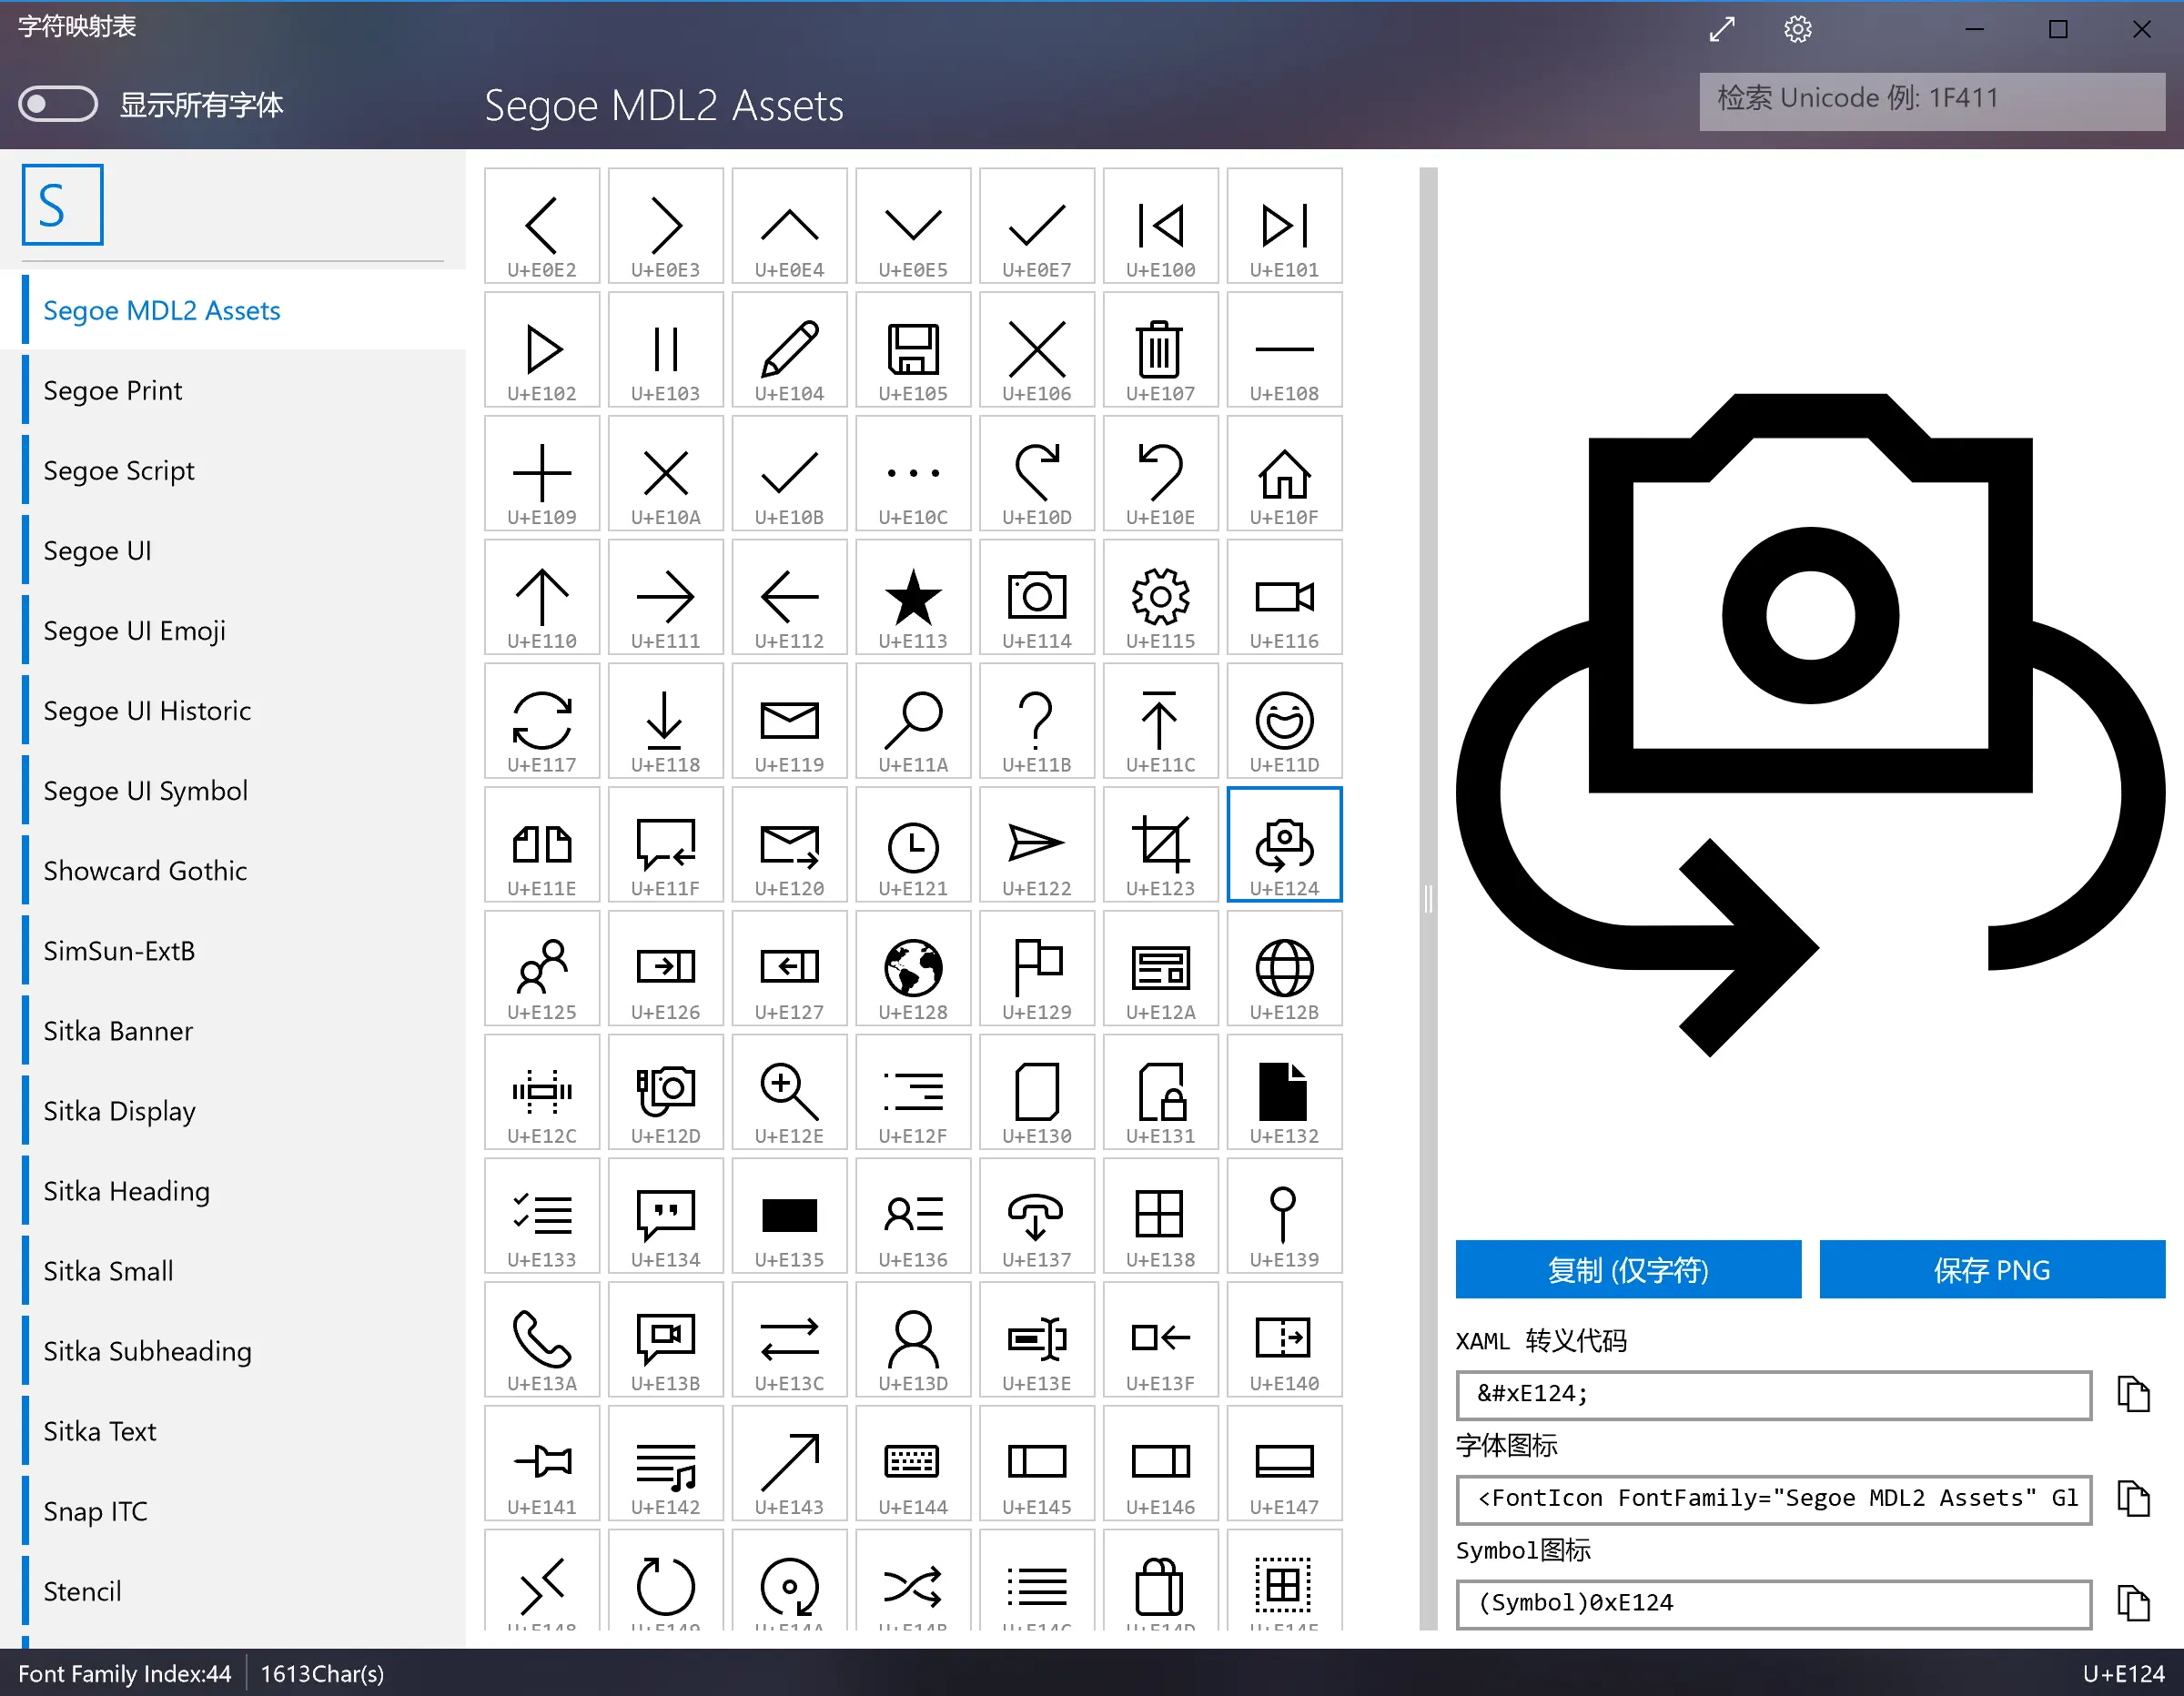Image resolution: width=2184 pixels, height=1696 pixels.
Task: Choose Showcard Gothic font from list
Action: pyautogui.click(x=145, y=871)
